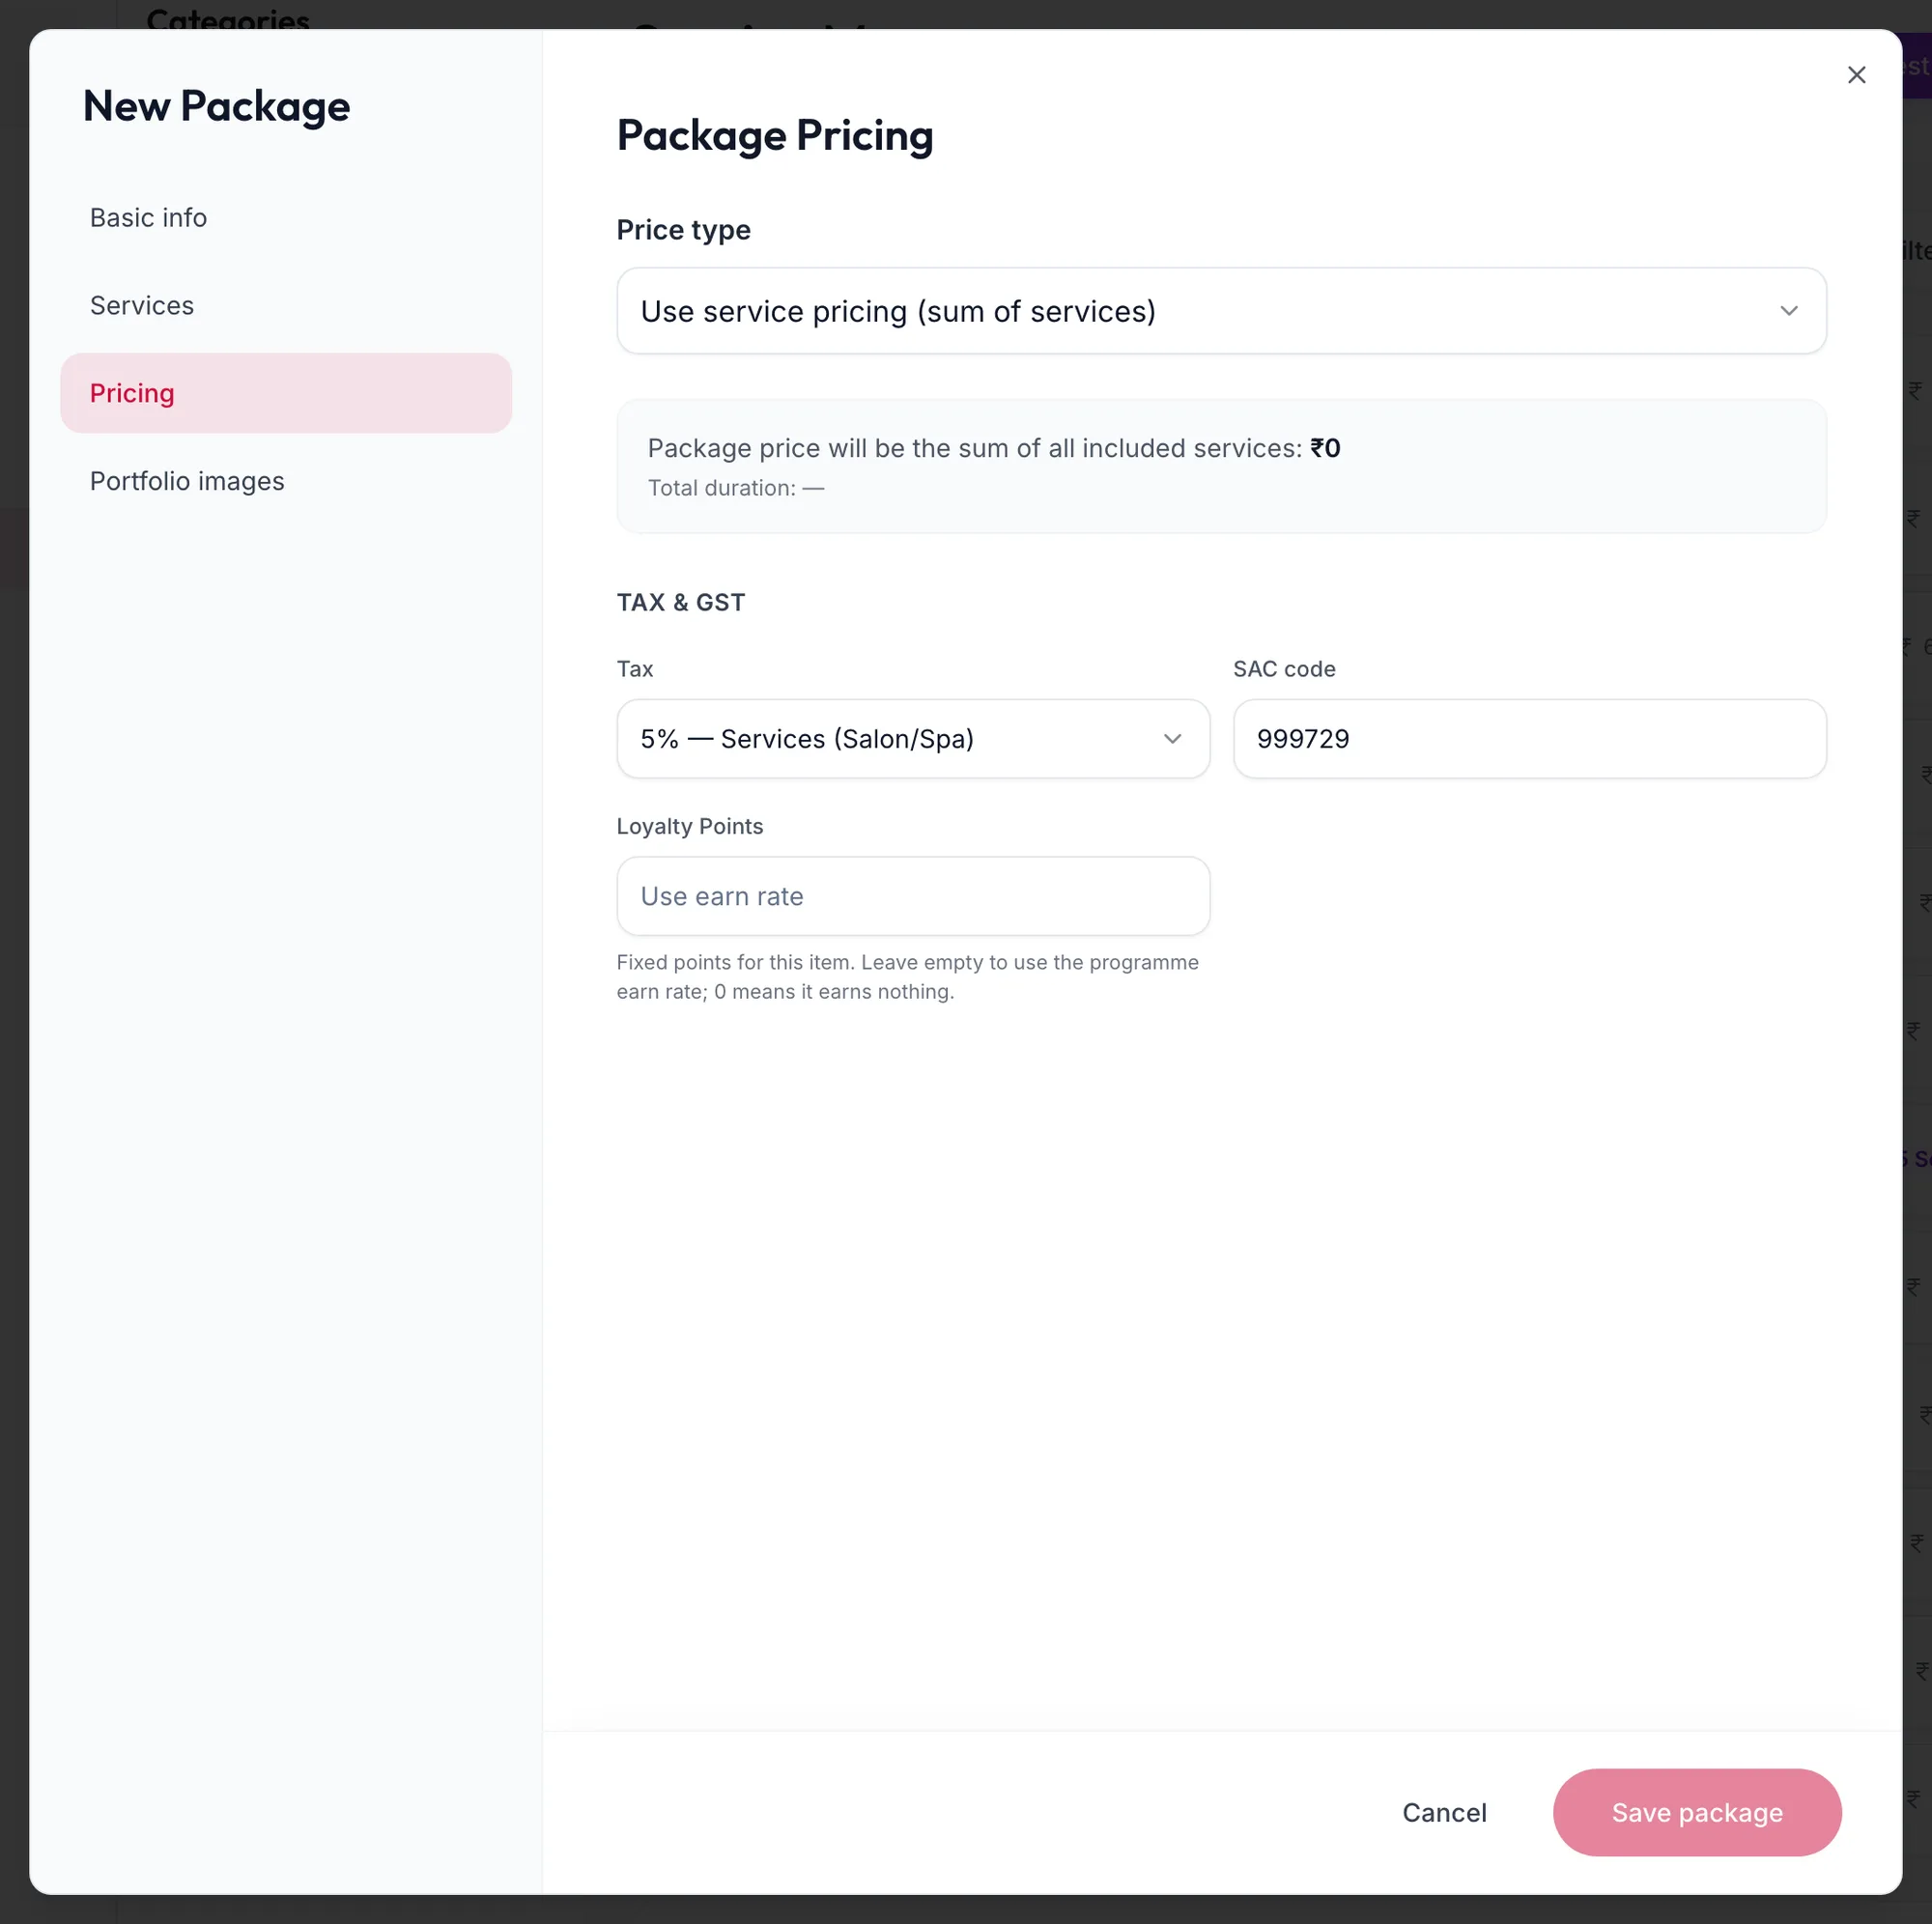Click the TAX & GST section label

(680, 602)
